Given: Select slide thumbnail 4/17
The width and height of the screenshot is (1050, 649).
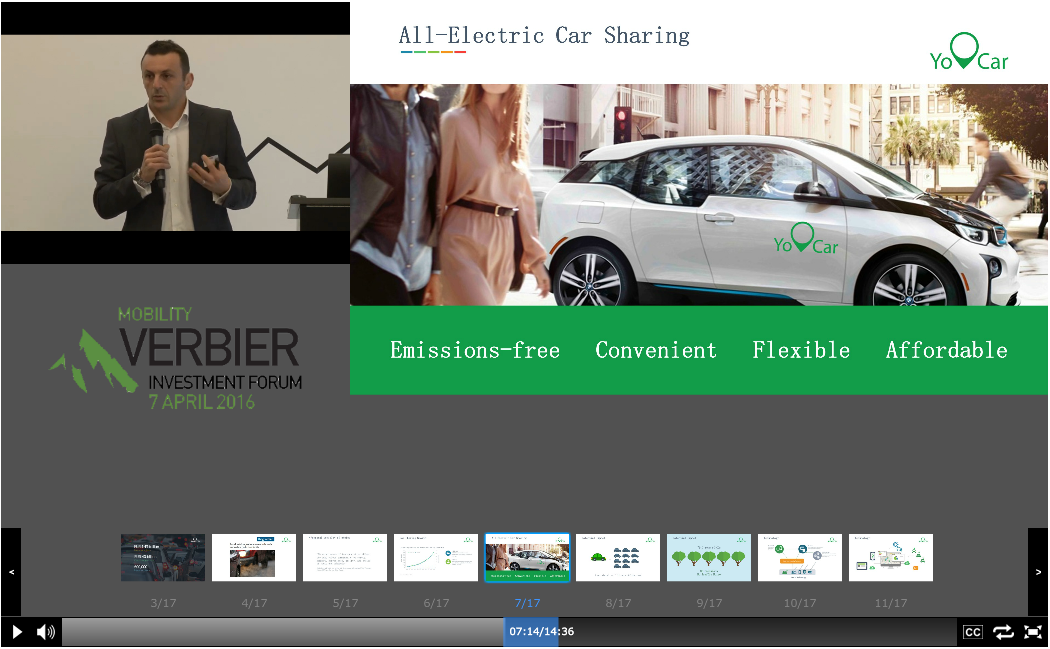Looking at the screenshot, I should (254, 557).
